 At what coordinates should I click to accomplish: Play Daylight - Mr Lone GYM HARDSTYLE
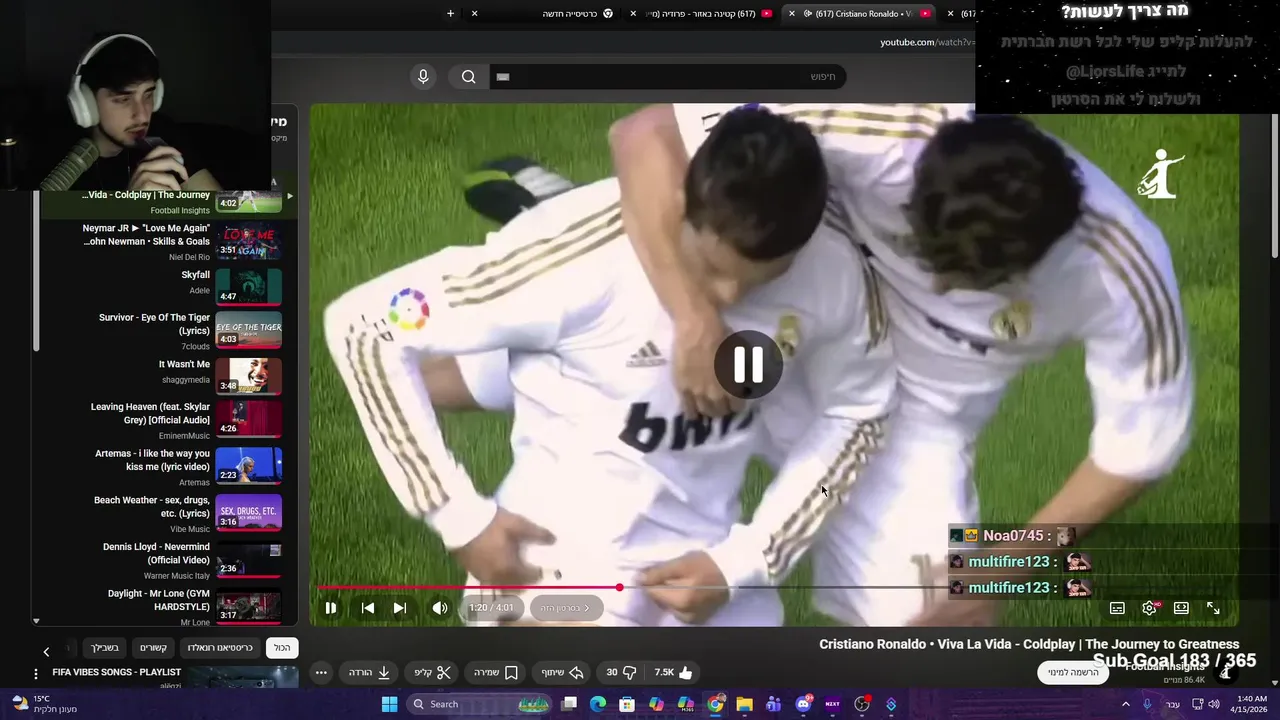point(249,606)
